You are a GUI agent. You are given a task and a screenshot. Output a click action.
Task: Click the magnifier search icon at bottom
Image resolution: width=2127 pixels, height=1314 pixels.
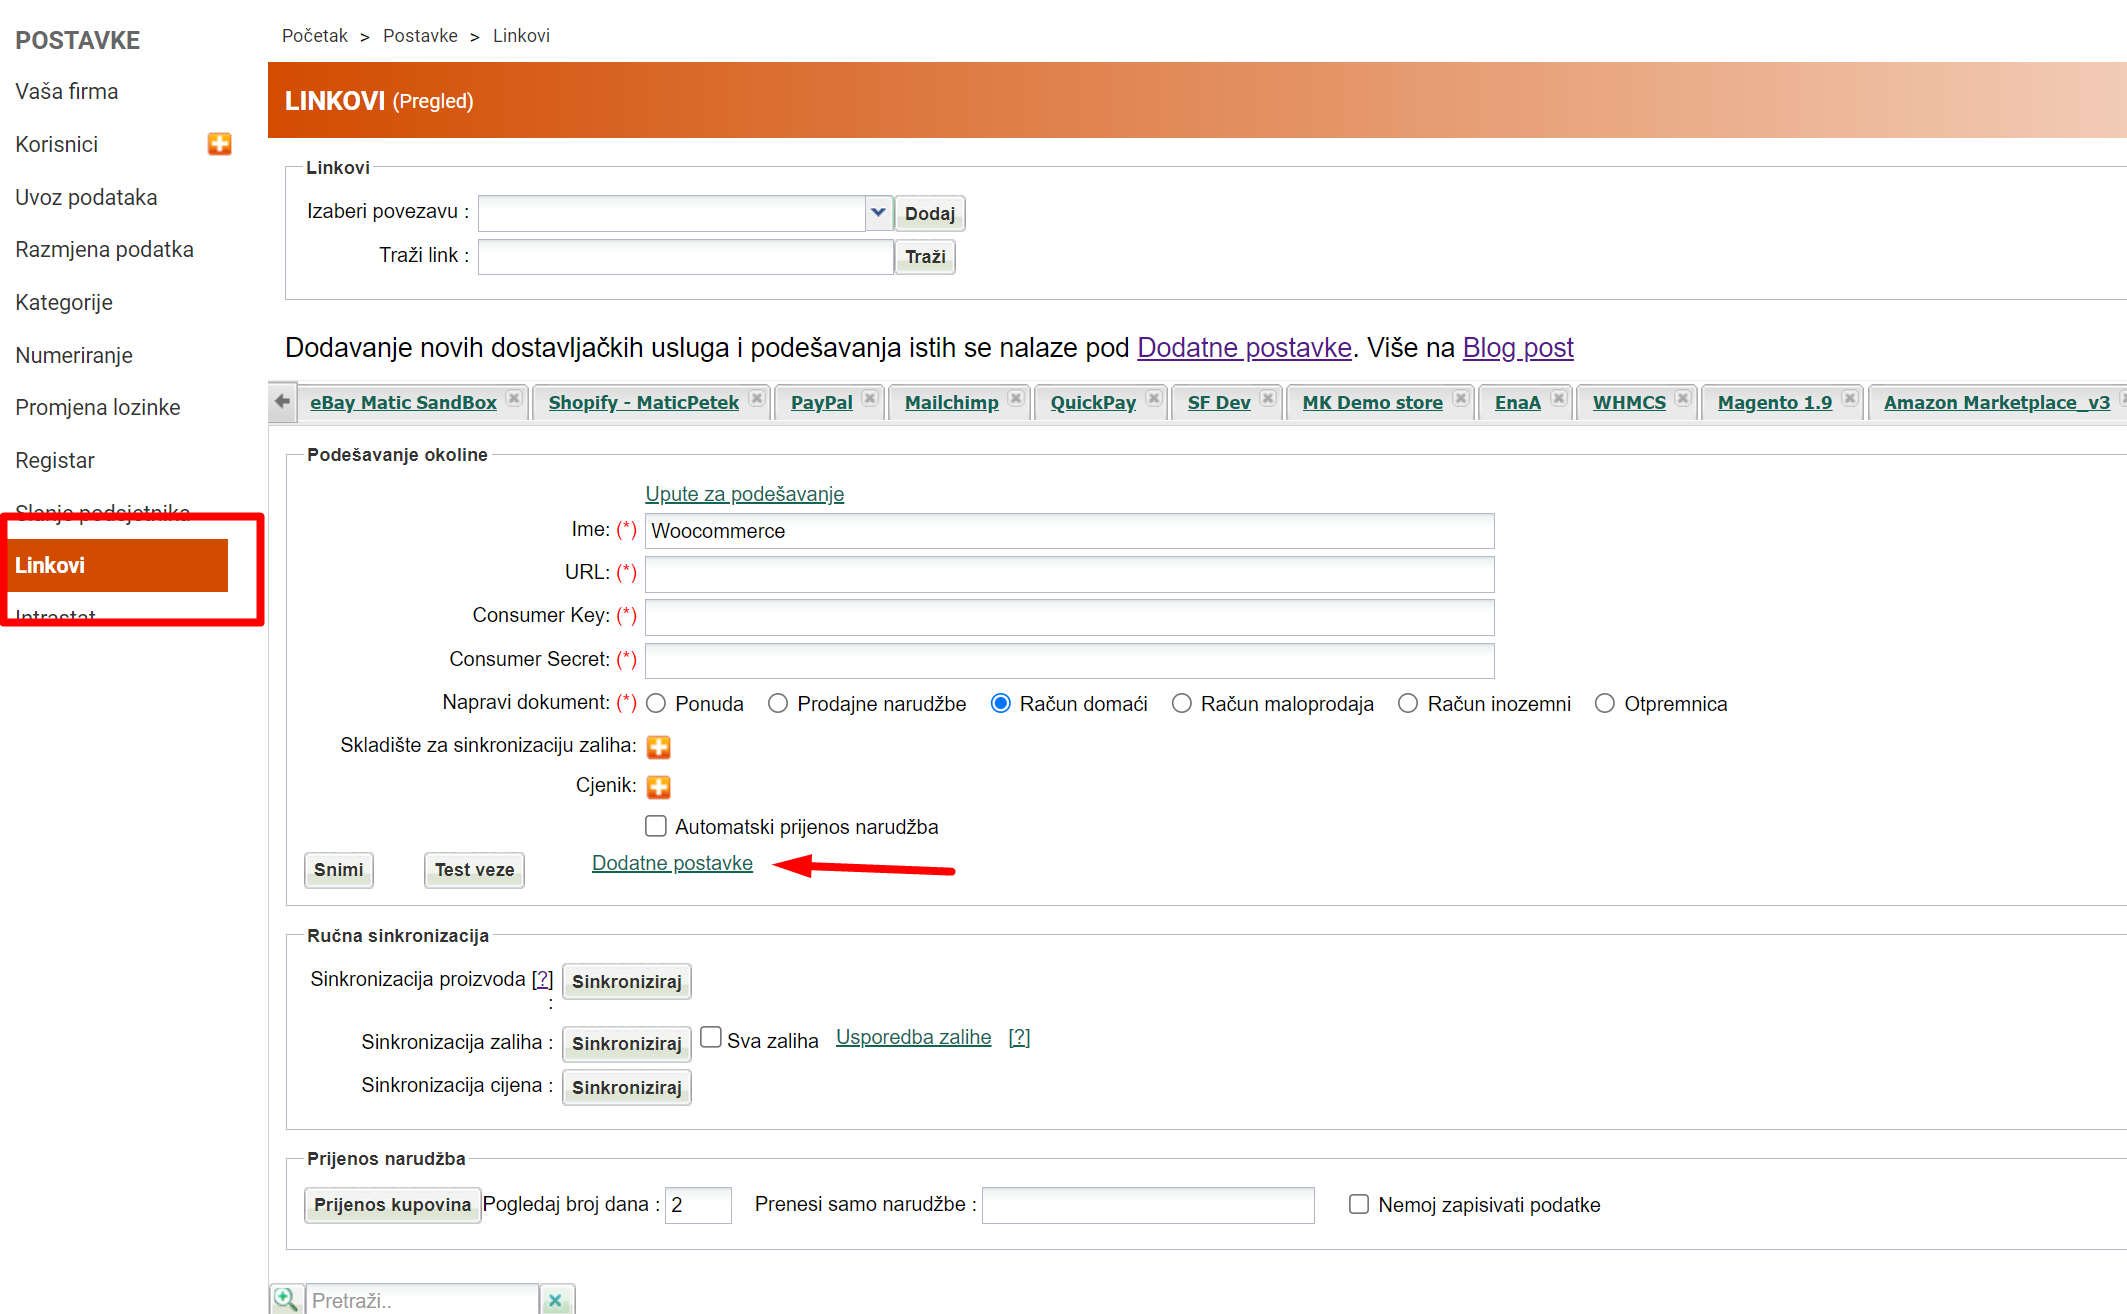(286, 1299)
